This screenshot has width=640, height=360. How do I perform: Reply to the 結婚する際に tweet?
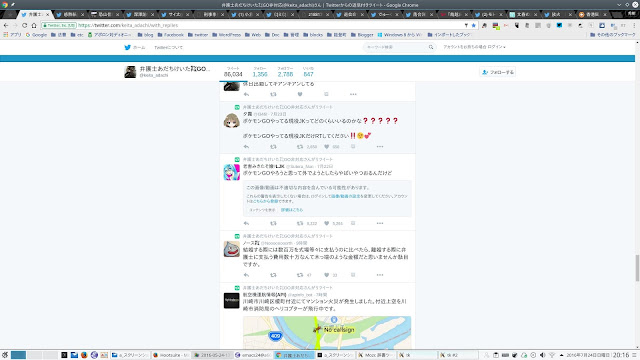click(246, 275)
